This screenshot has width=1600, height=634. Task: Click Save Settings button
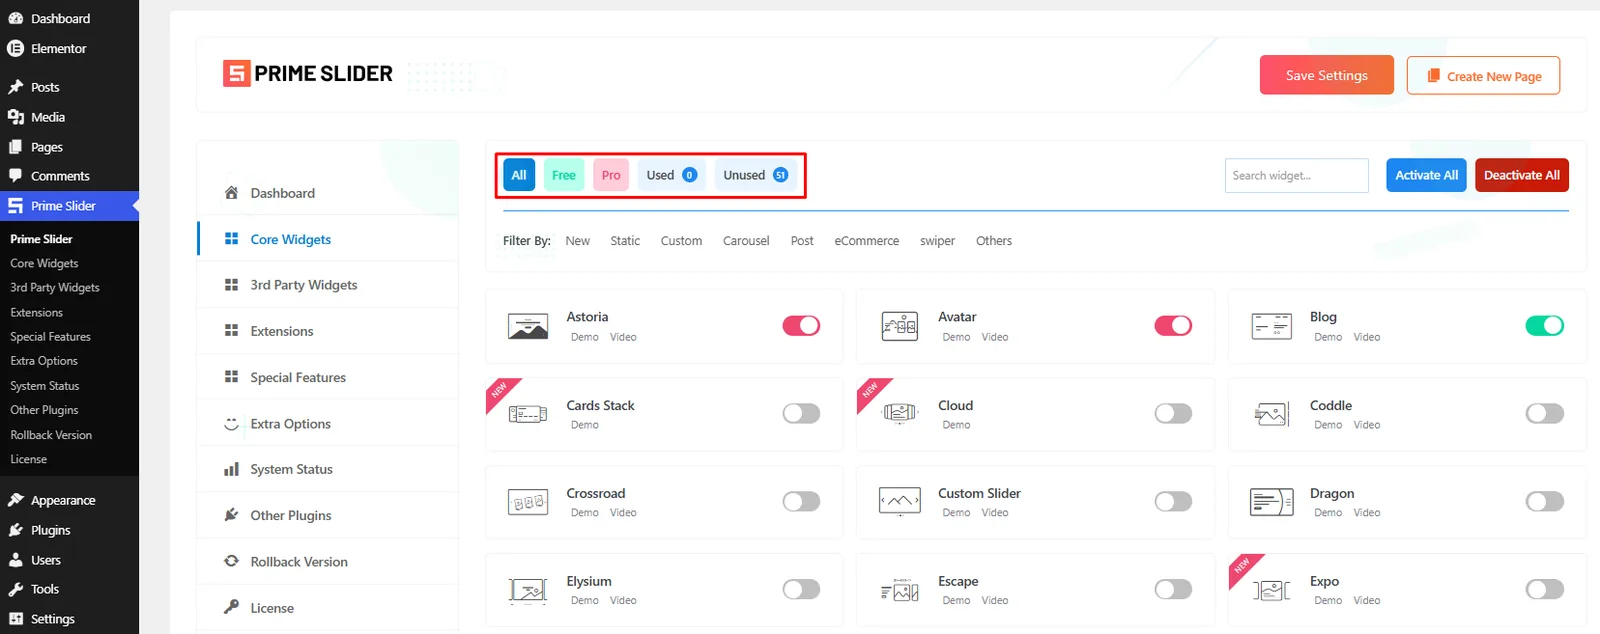pyautogui.click(x=1326, y=75)
